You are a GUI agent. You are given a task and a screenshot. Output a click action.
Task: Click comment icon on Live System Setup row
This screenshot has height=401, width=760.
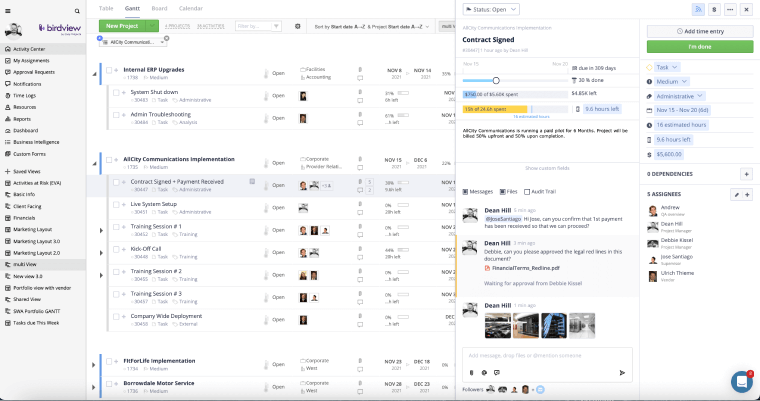click(360, 212)
